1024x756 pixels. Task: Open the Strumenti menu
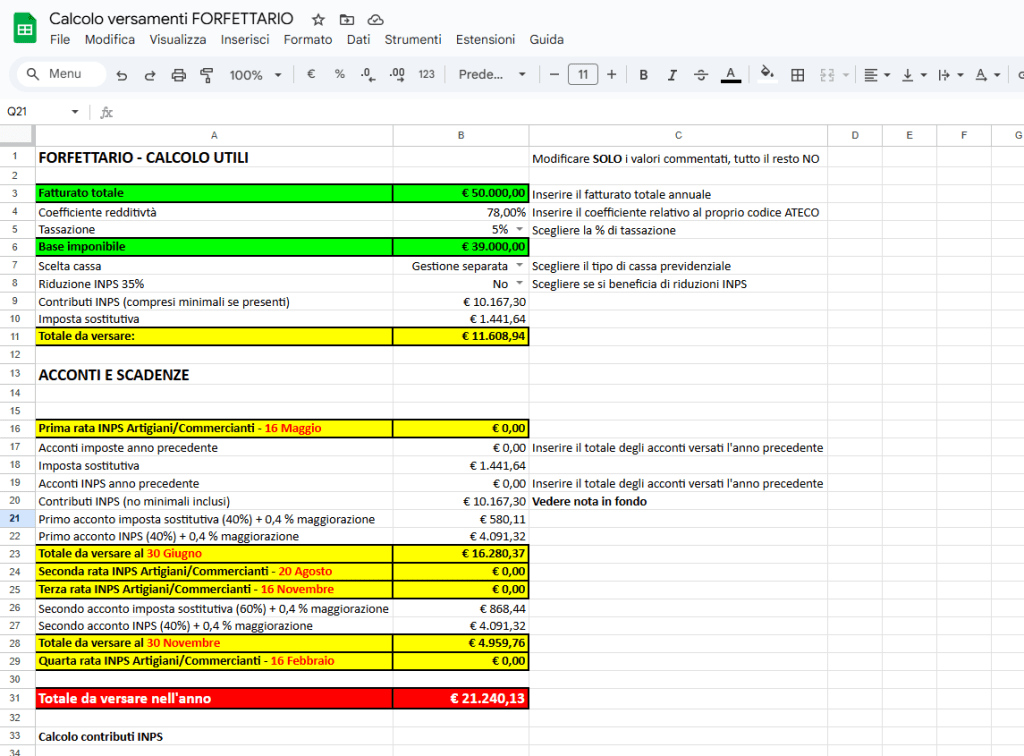pyautogui.click(x=413, y=39)
